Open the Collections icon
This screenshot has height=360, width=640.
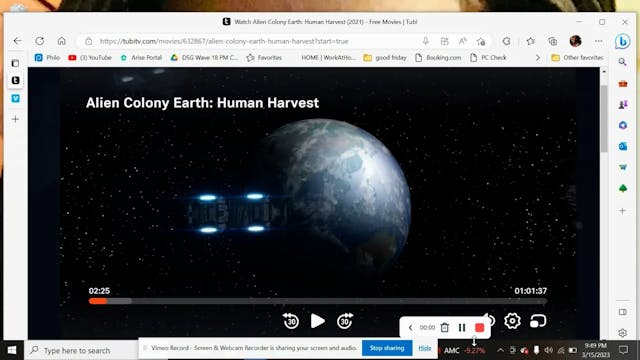click(553, 41)
